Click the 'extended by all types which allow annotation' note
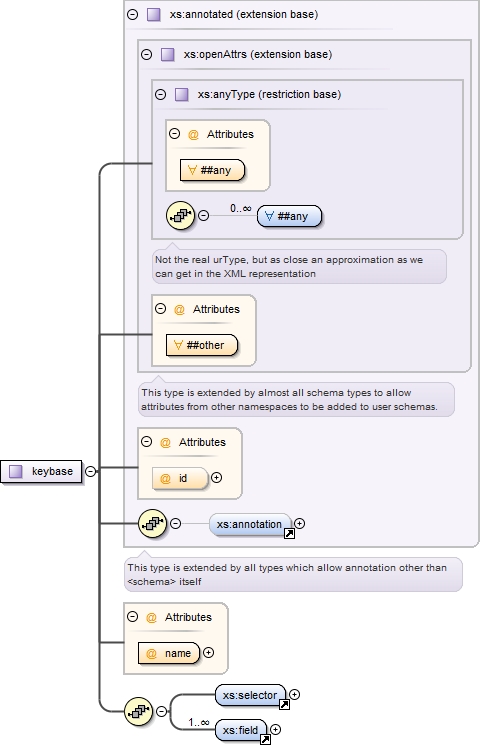This screenshot has width=481, height=746. pos(293,575)
